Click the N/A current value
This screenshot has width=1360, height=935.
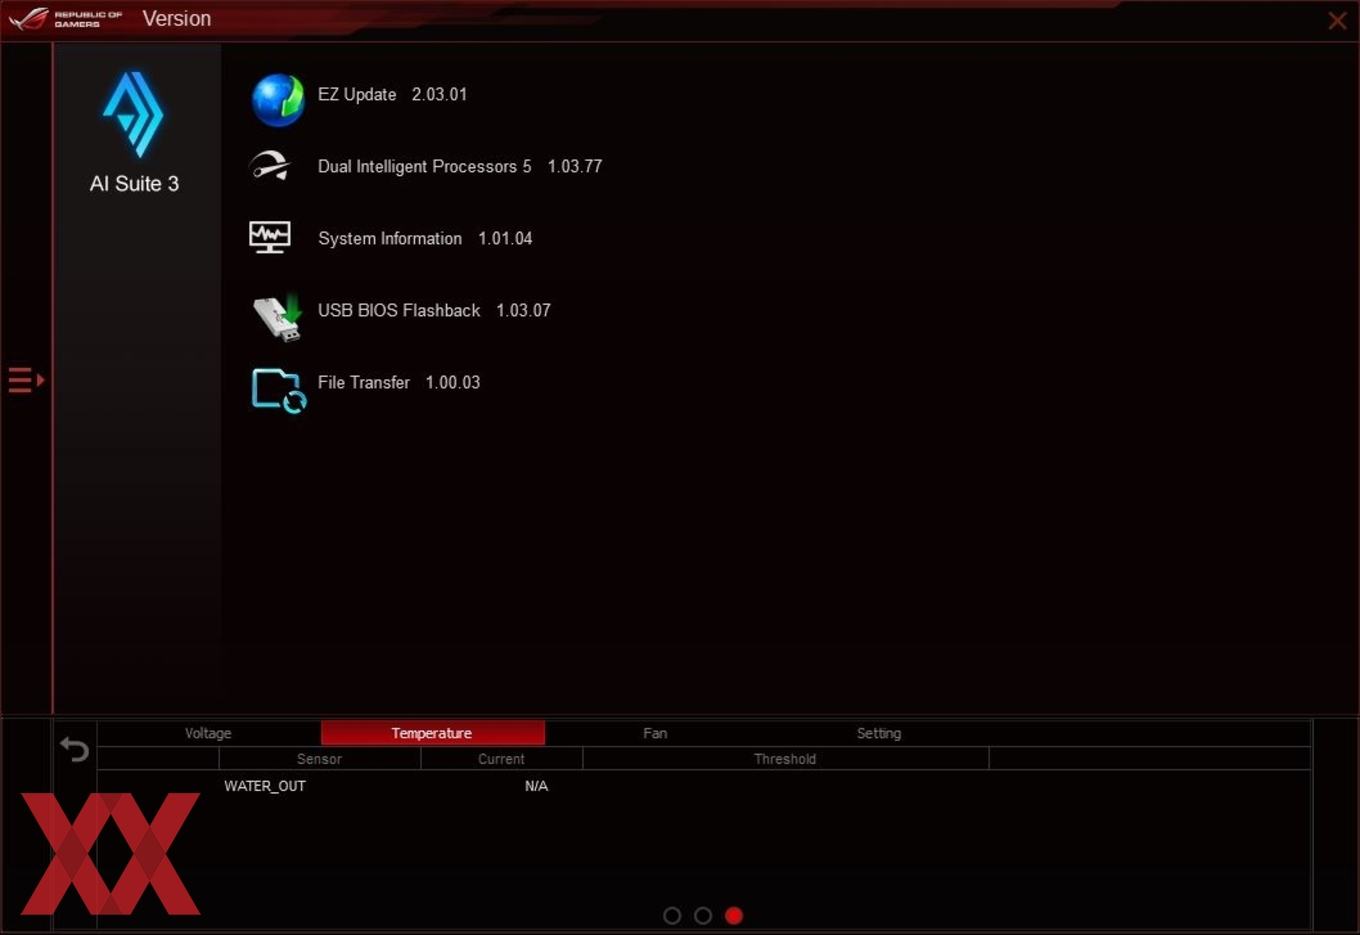(x=536, y=786)
